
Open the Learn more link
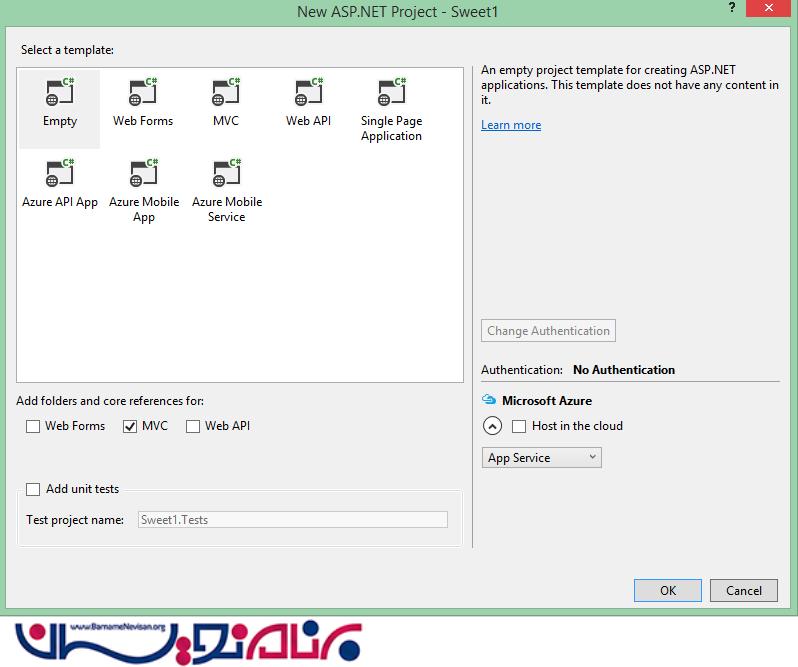tap(511, 125)
